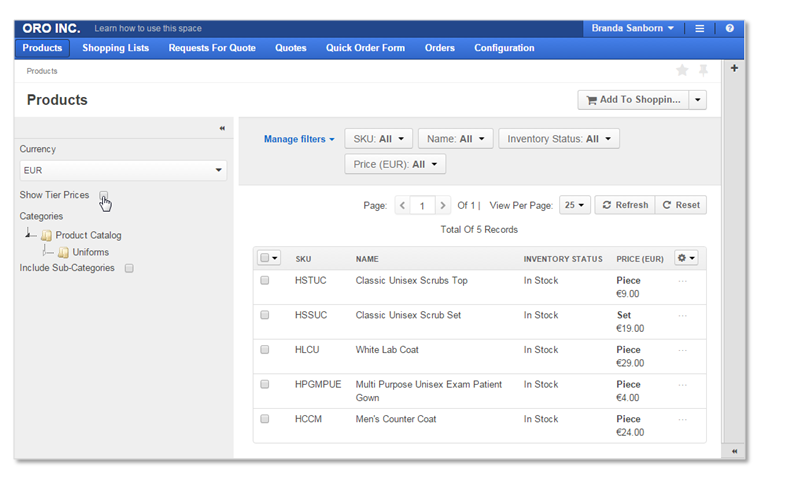Click the Uniforms folder icon
788x495 pixels.
point(63,252)
